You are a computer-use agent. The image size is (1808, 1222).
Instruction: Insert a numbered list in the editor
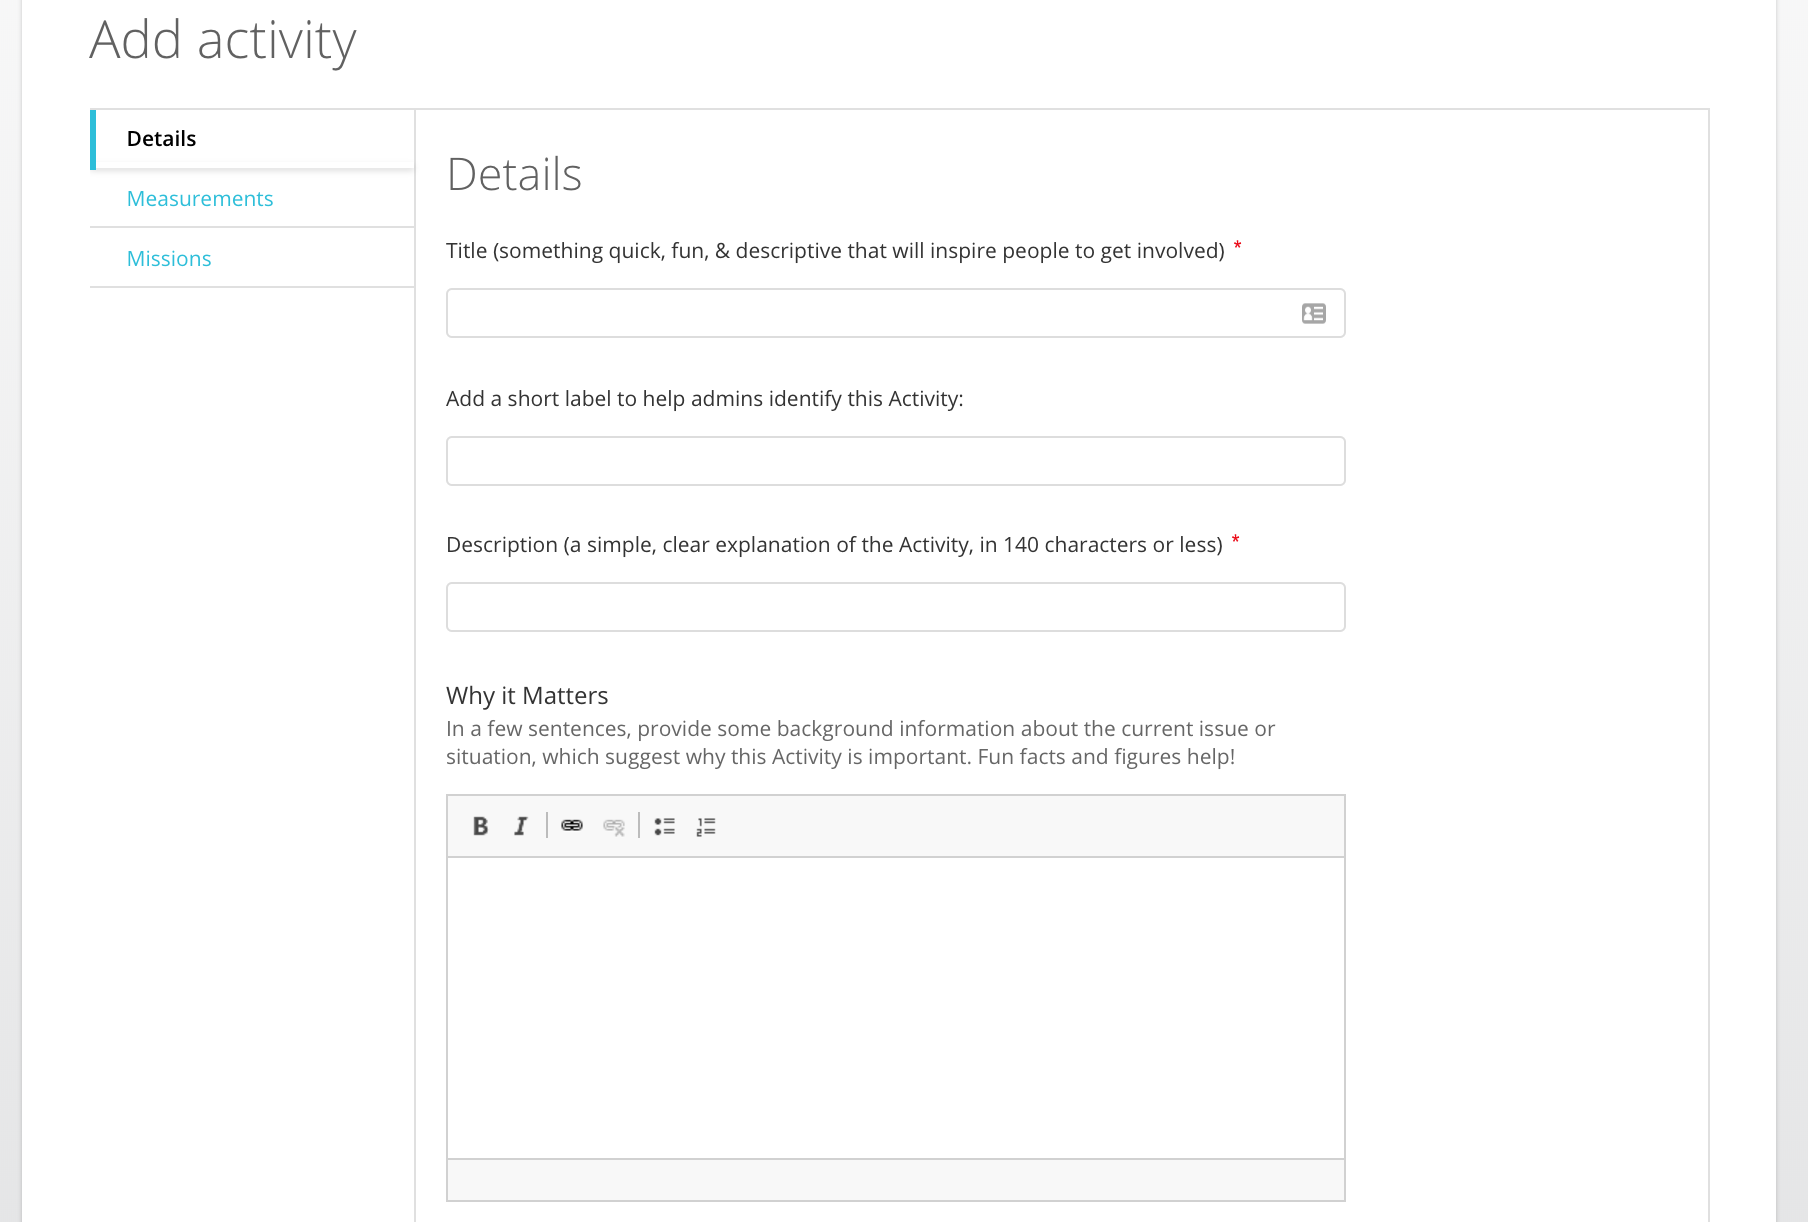[706, 826]
